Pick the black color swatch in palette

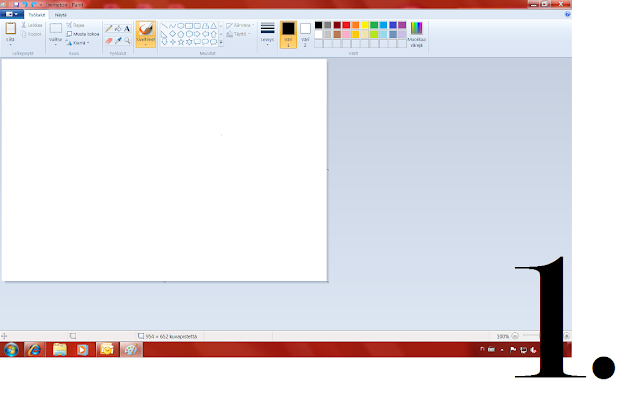pyautogui.click(x=318, y=25)
